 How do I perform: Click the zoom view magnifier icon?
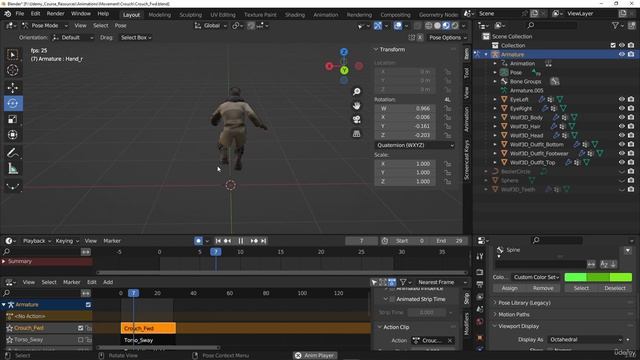(x=357, y=91)
